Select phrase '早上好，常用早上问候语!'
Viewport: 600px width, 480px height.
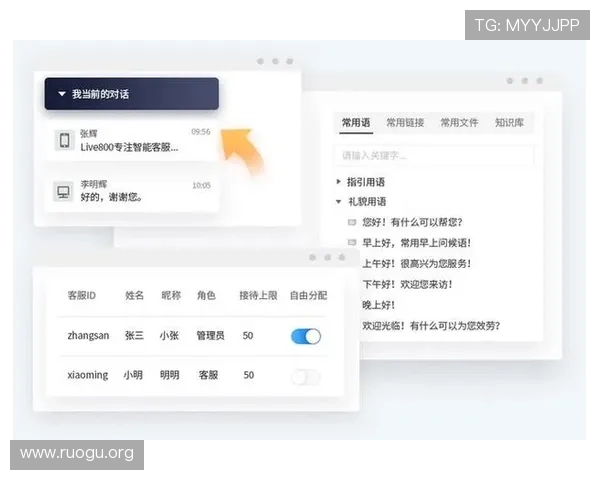point(416,243)
